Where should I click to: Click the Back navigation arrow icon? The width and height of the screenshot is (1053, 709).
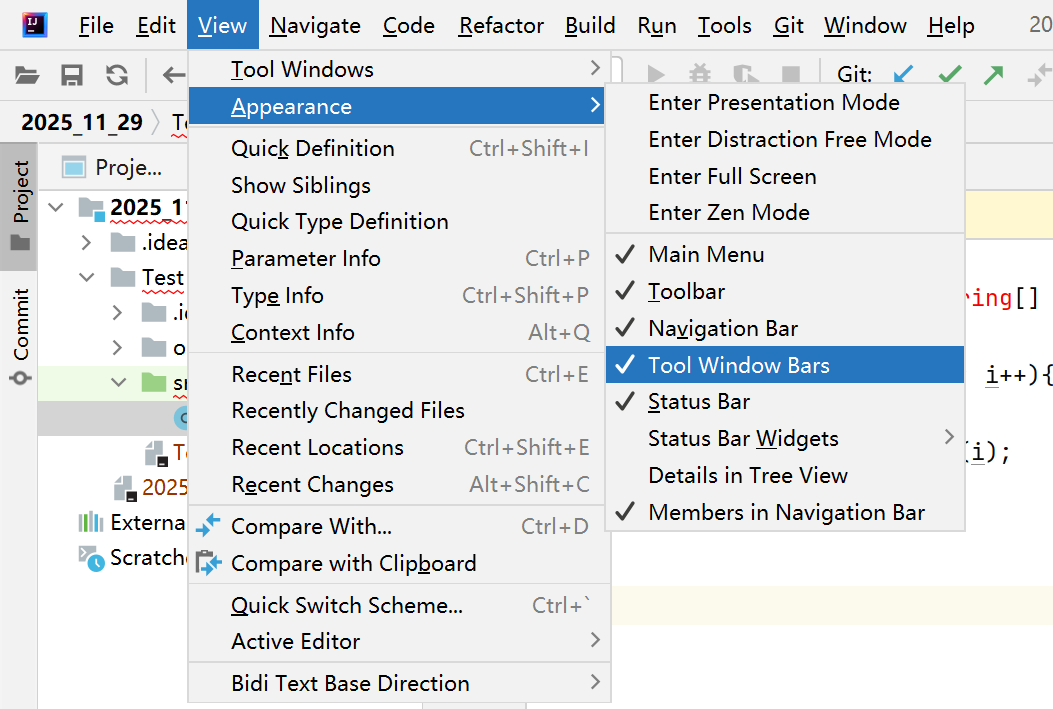tap(174, 75)
